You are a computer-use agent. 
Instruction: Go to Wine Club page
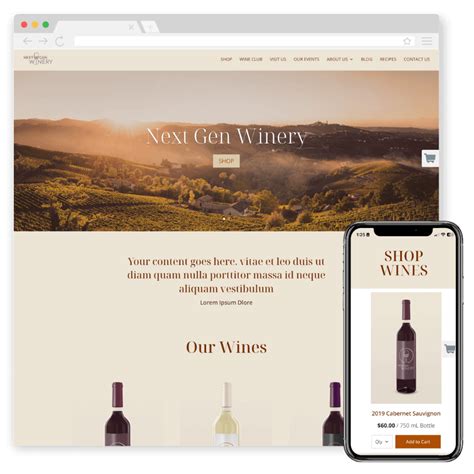251,59
